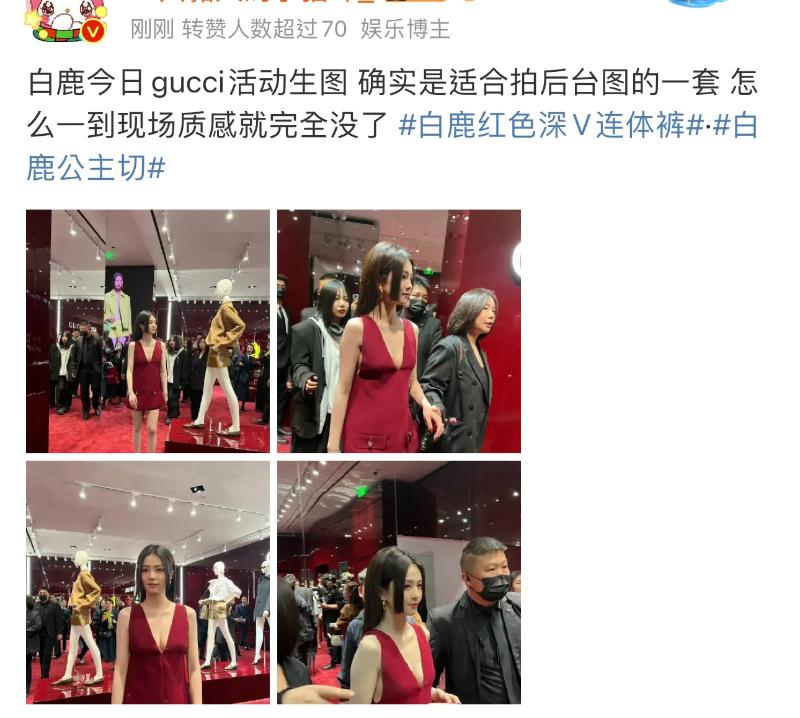Image resolution: width=800 pixels, height=718 pixels.
Task: Tap the orange V verified badge
Action: coord(93,32)
